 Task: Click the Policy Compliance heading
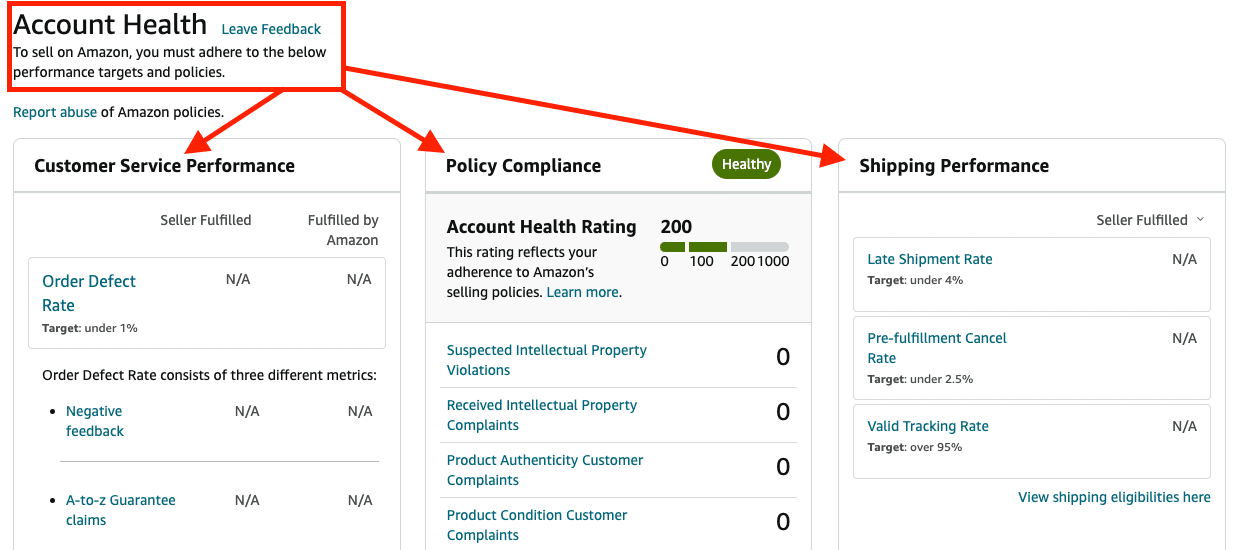523,166
